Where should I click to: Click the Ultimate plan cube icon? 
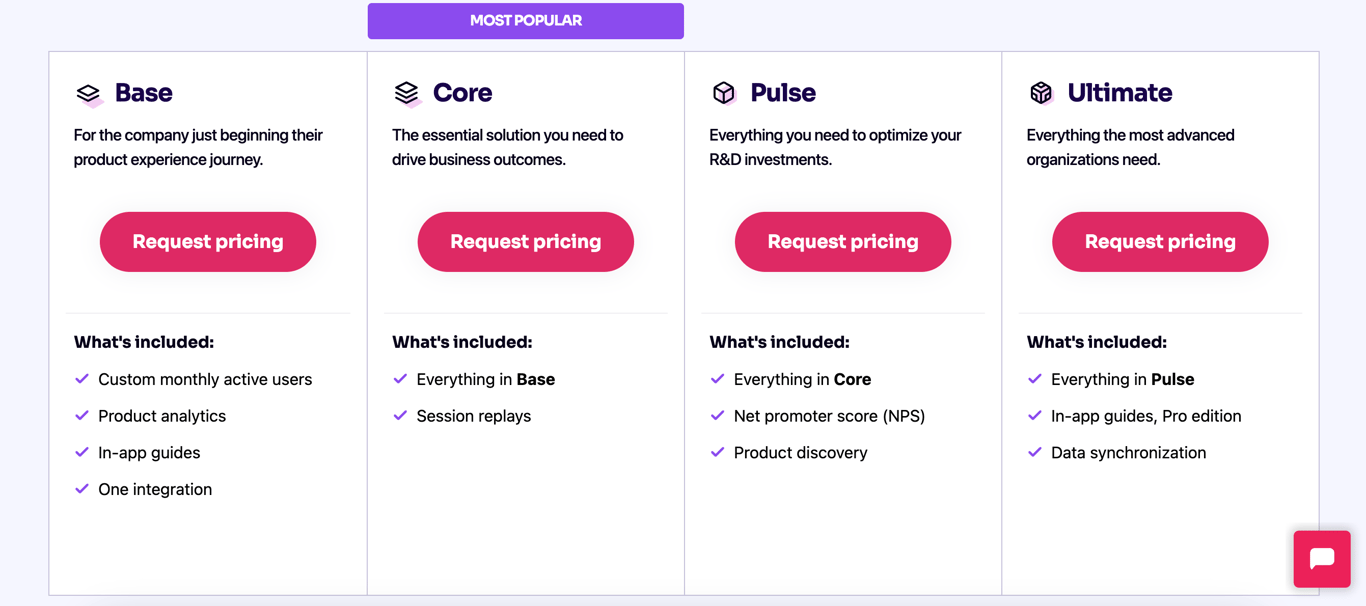pyautogui.click(x=1041, y=93)
